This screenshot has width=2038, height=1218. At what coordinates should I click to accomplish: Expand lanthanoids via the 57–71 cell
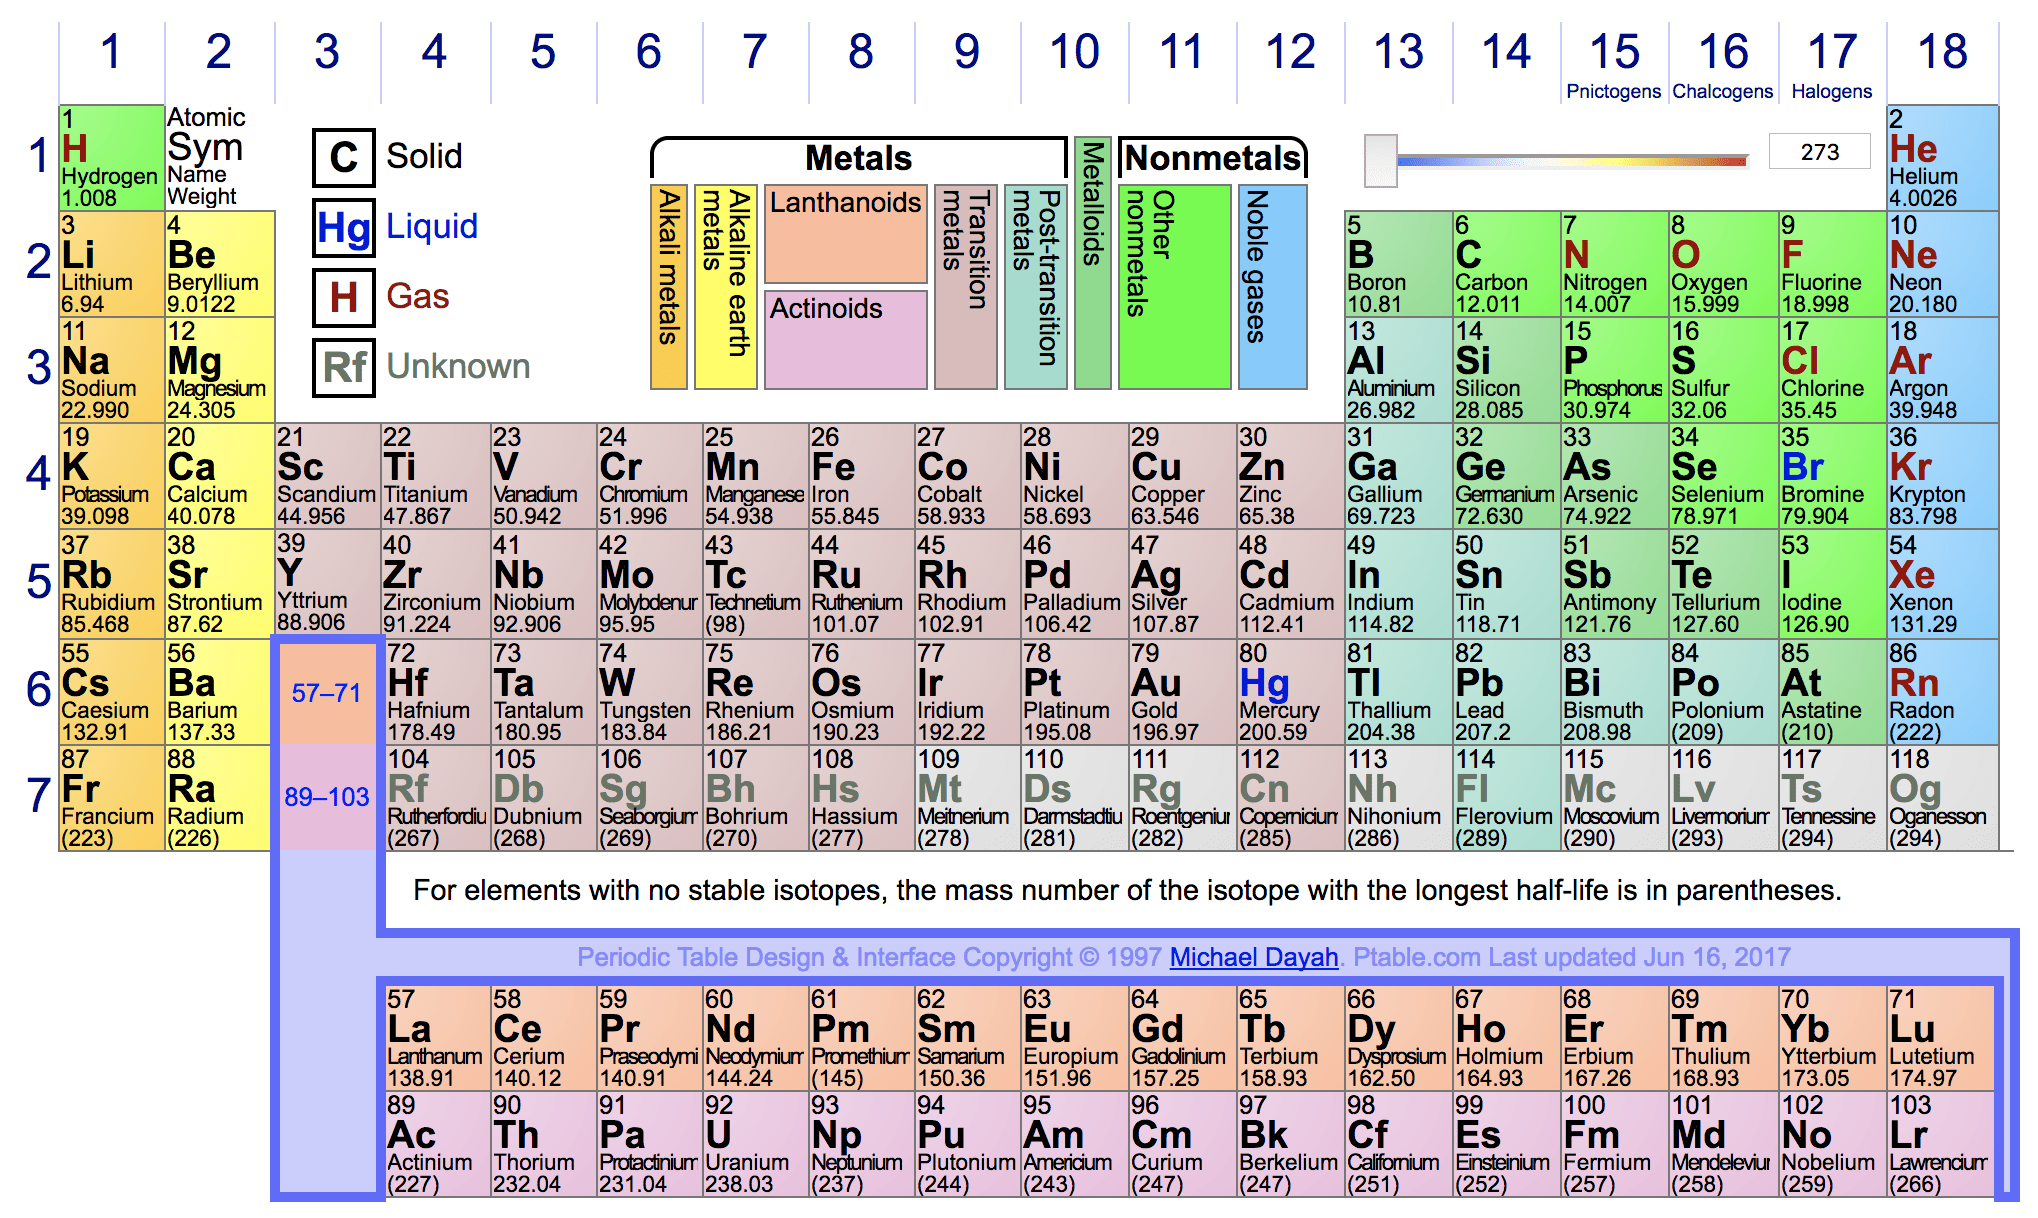click(x=327, y=693)
